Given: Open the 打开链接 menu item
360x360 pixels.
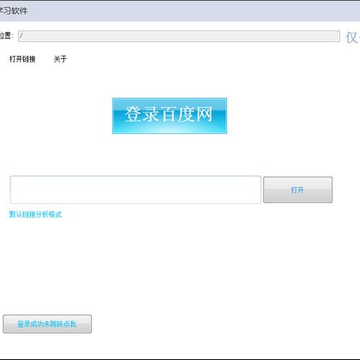Looking at the screenshot, I should tap(22, 59).
